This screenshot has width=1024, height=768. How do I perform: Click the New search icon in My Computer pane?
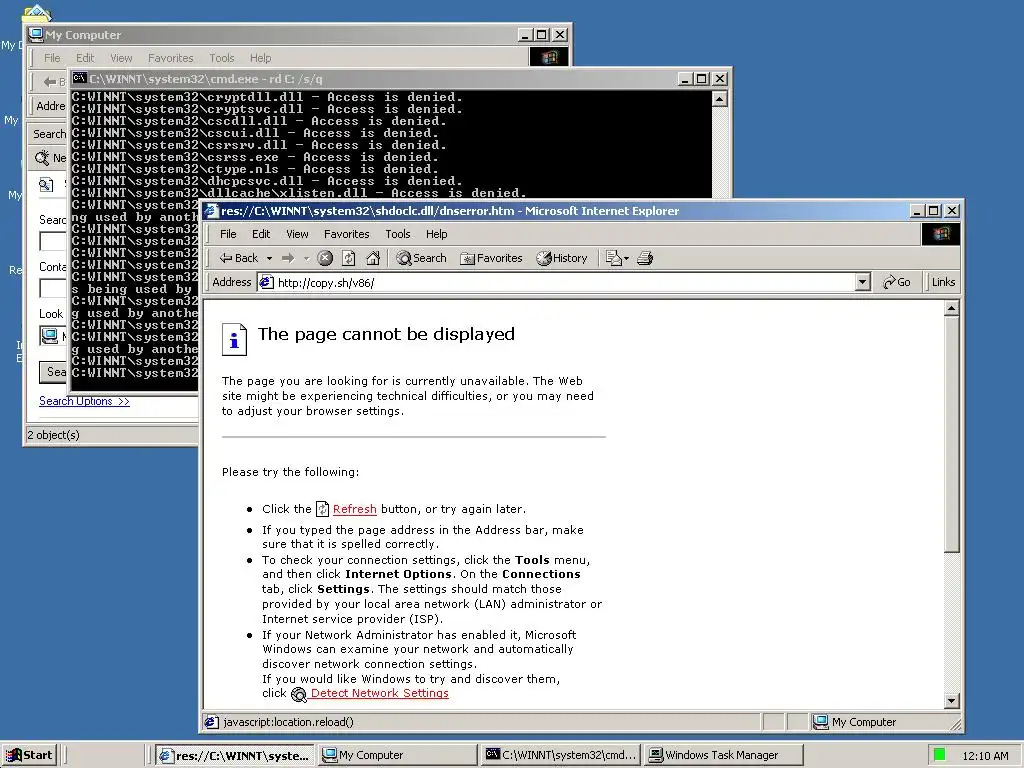(42, 158)
